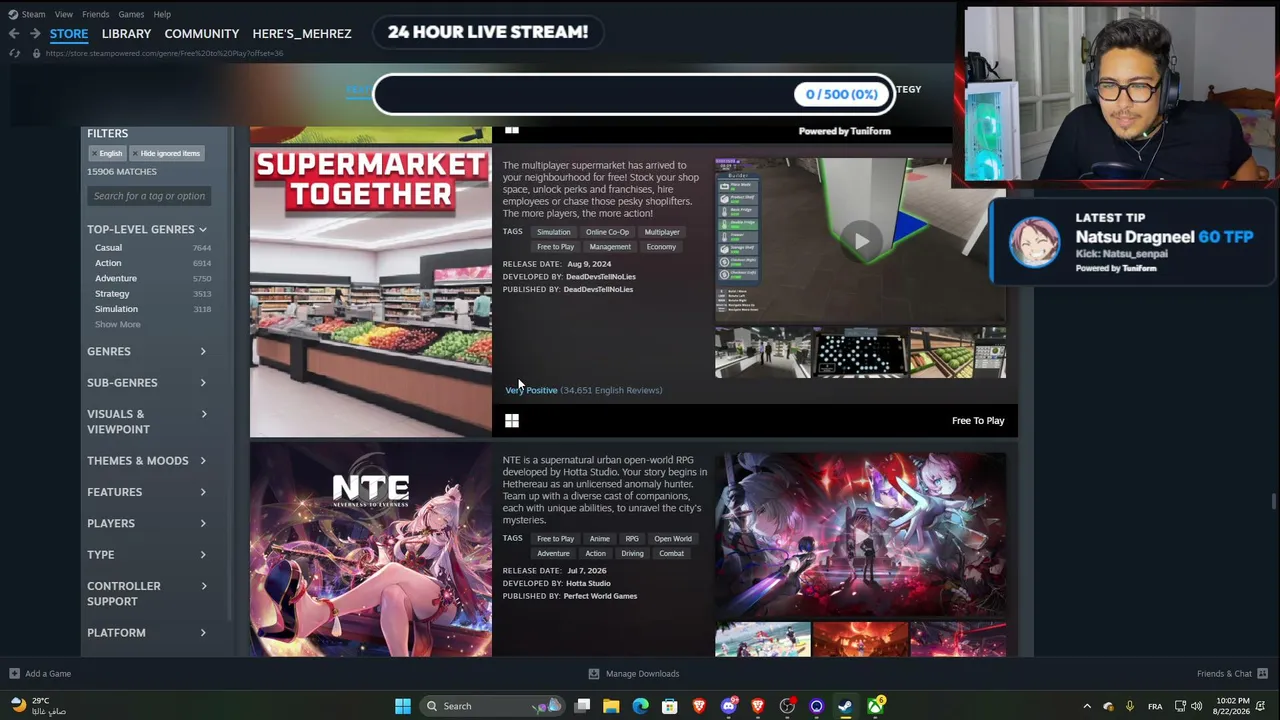Open the Very Positive reviews link

531,391
